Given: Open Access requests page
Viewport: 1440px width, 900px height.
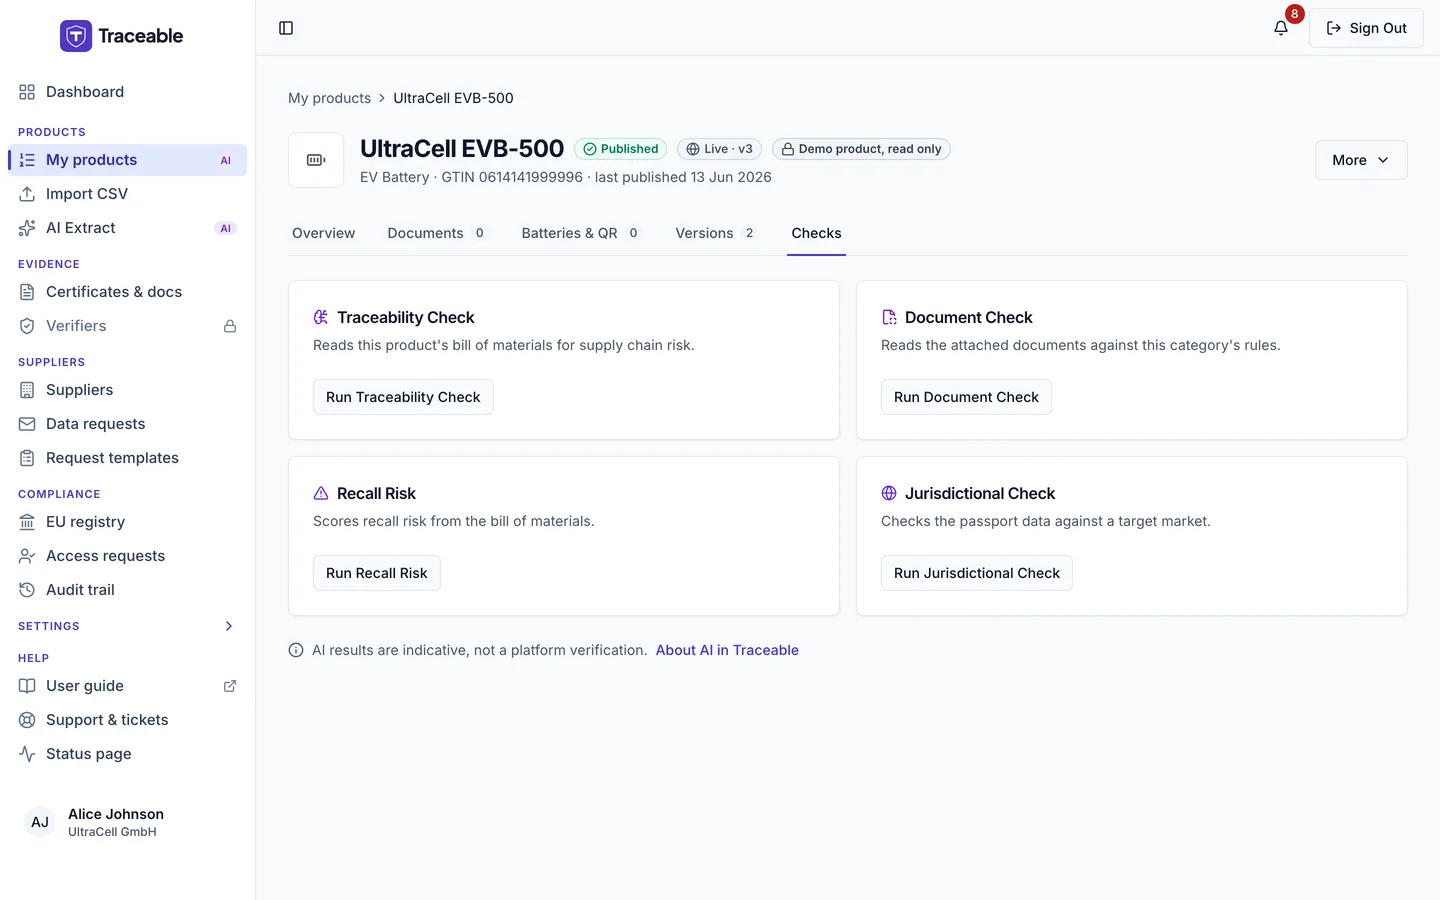Looking at the screenshot, I should coord(127,556).
